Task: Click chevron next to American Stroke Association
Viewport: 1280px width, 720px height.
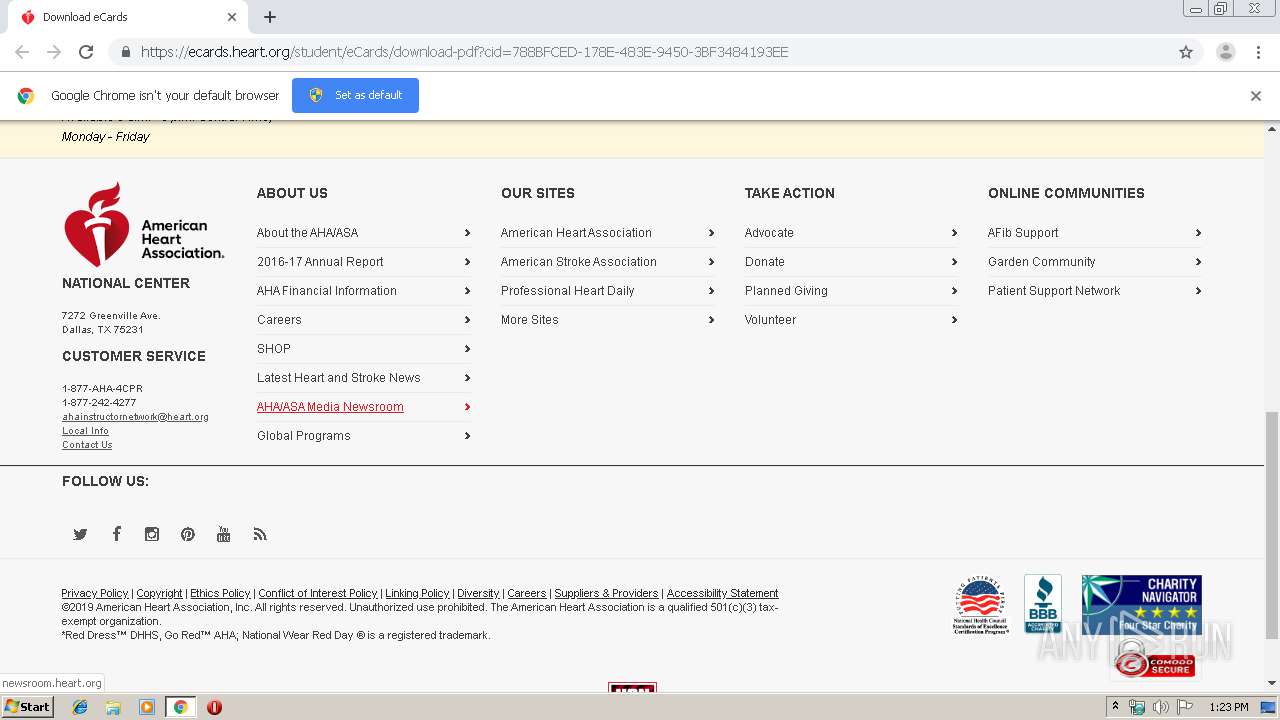Action: coord(711,262)
